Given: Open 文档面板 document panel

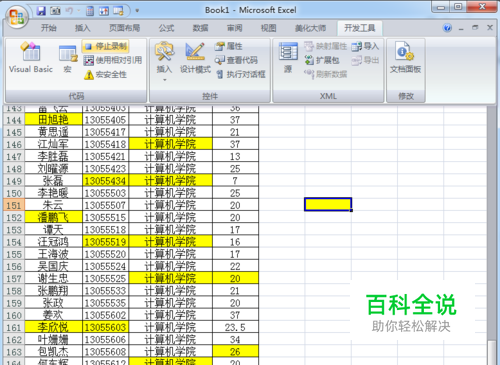Looking at the screenshot, I should point(405,58).
